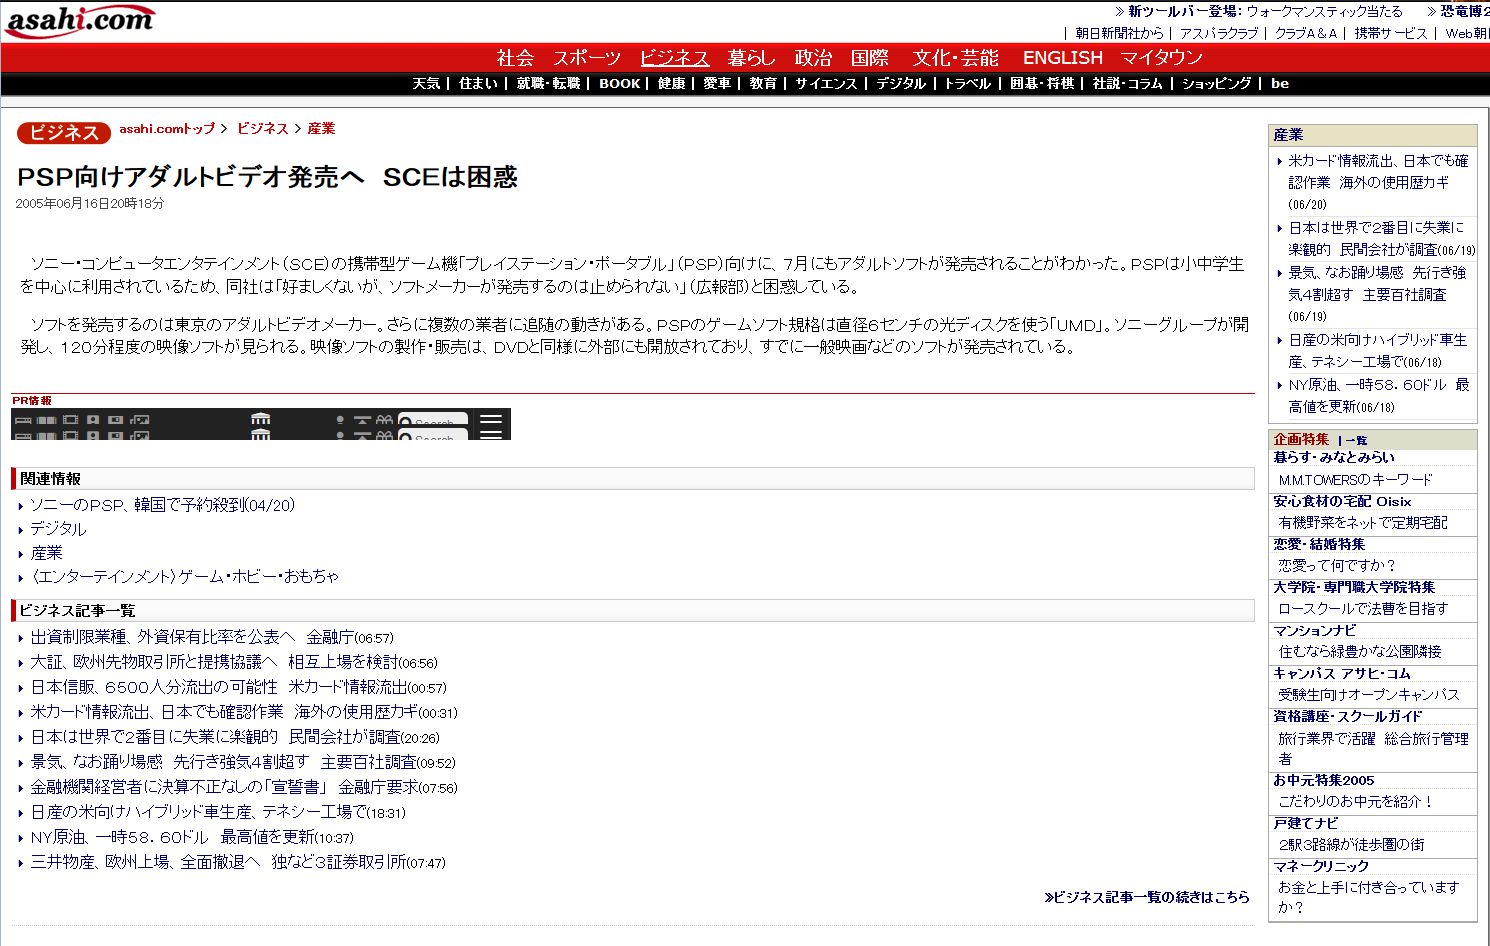Click ビジネス記事一覧の続きはこちら link
The width and height of the screenshot is (1490, 946).
[x=1146, y=897]
